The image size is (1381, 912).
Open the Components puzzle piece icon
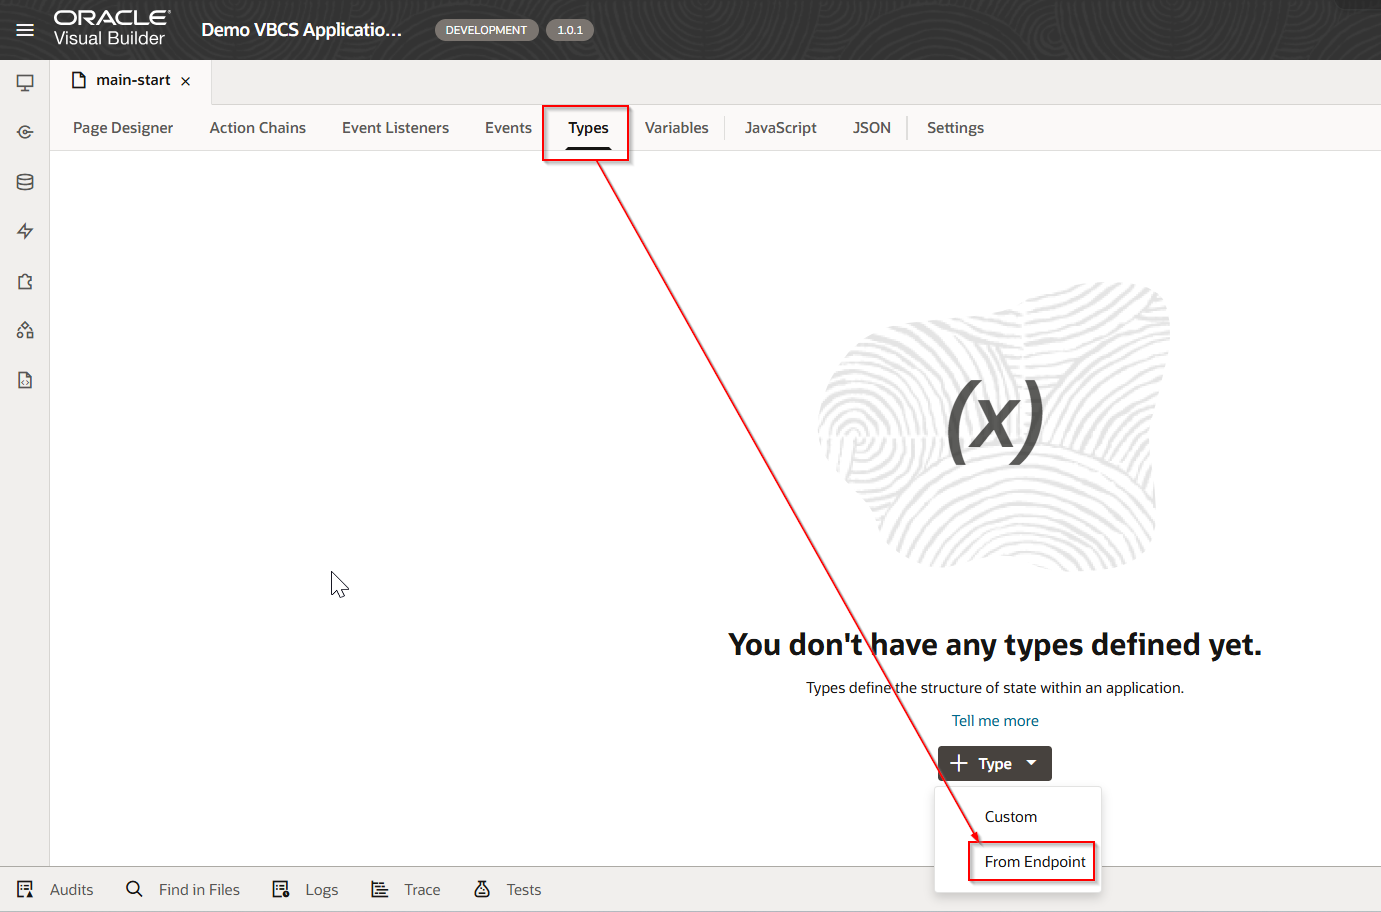(25, 281)
